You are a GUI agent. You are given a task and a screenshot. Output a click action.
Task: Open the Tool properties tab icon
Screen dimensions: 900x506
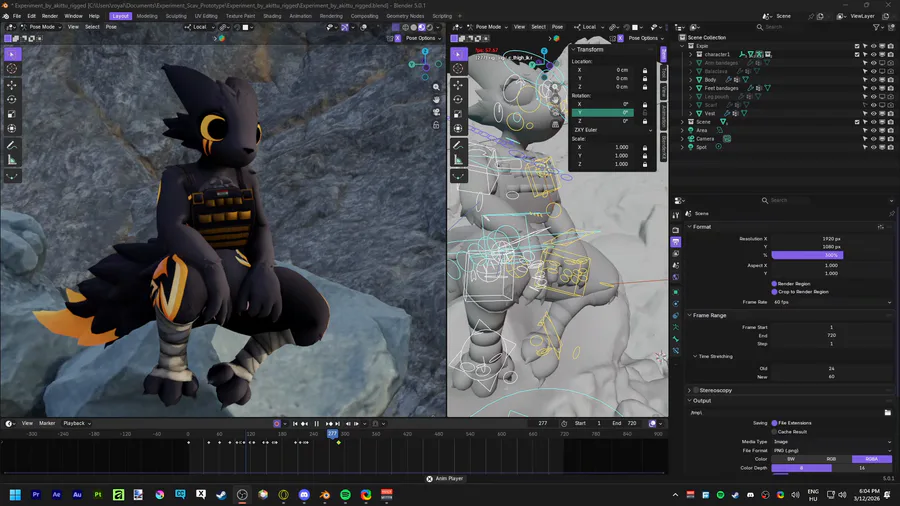[676, 215]
